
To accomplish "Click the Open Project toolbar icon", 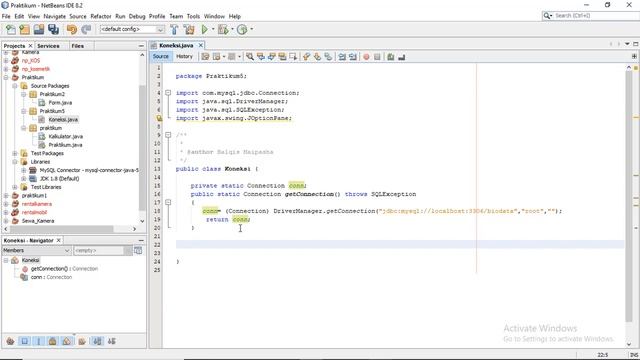I will (x=39, y=29).
